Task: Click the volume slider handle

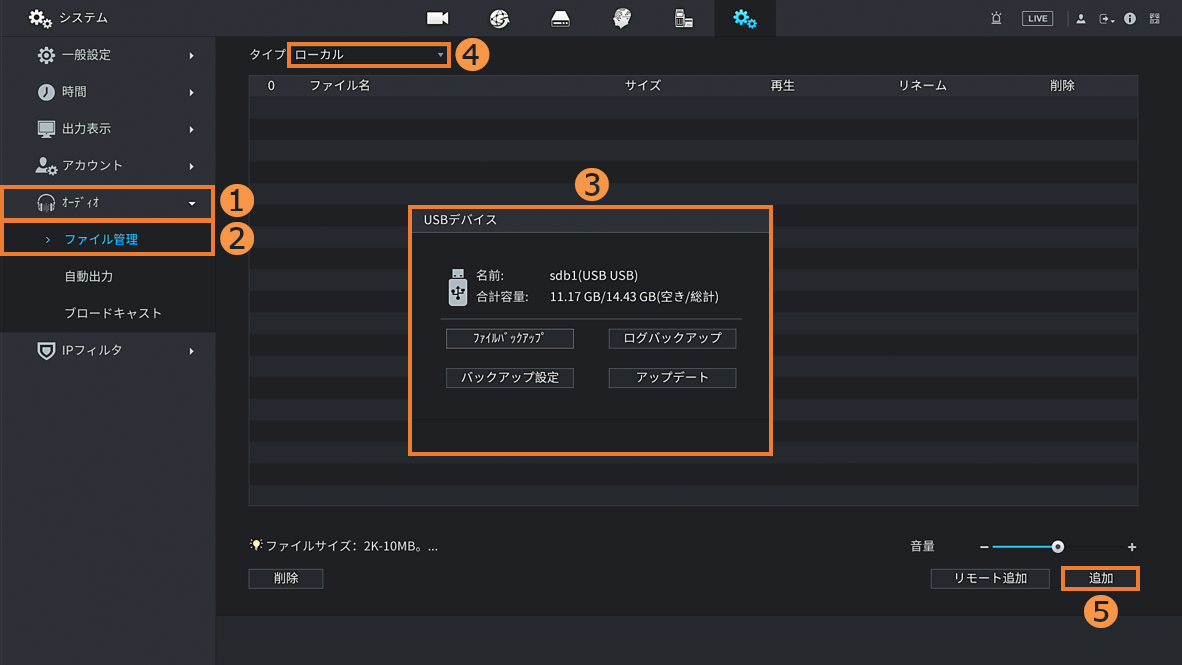Action: 1058,547
